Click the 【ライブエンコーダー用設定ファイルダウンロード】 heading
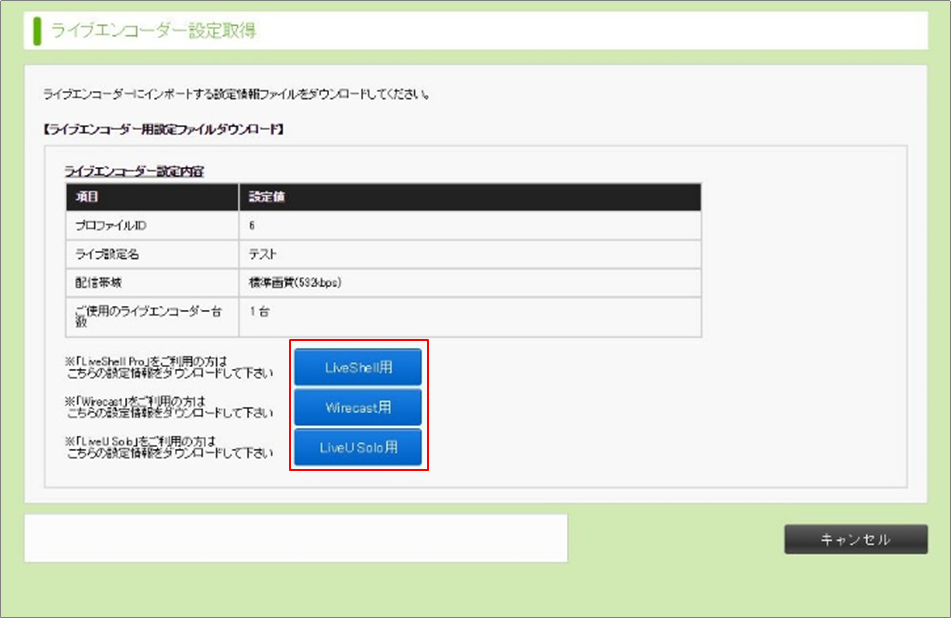The height and width of the screenshot is (618, 951). [x=164, y=129]
